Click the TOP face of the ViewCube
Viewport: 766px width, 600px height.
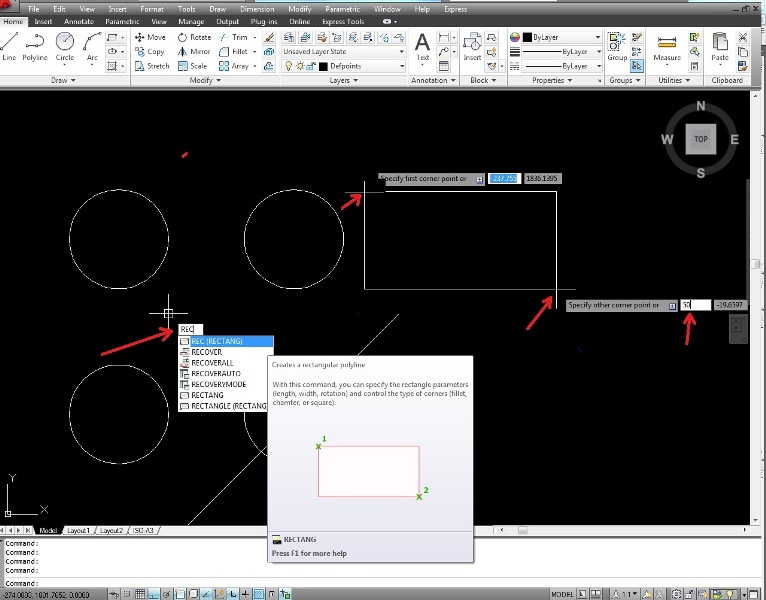pos(701,139)
